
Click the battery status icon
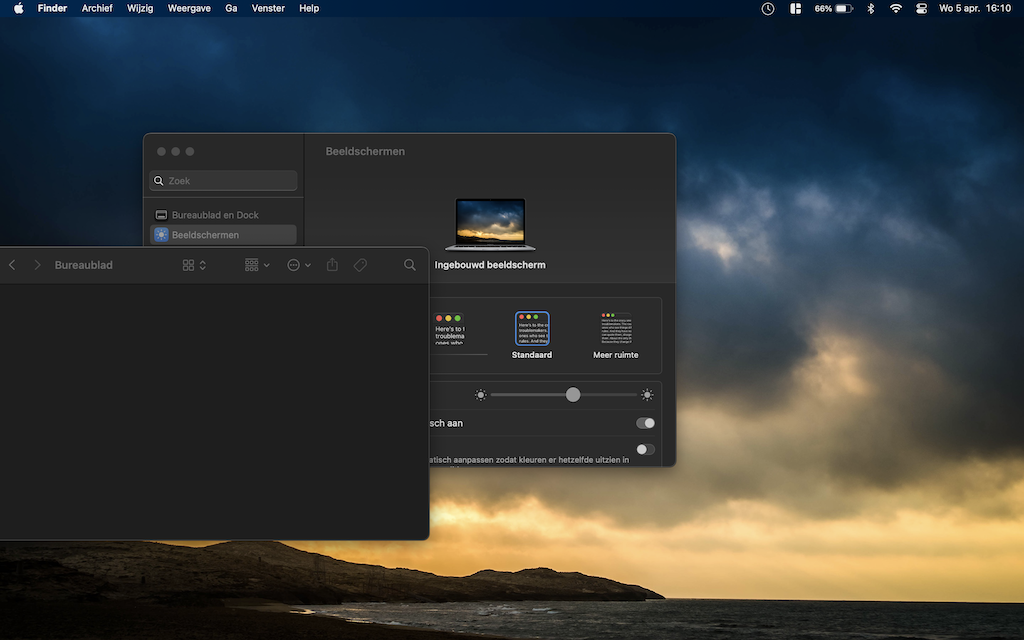(844, 8)
